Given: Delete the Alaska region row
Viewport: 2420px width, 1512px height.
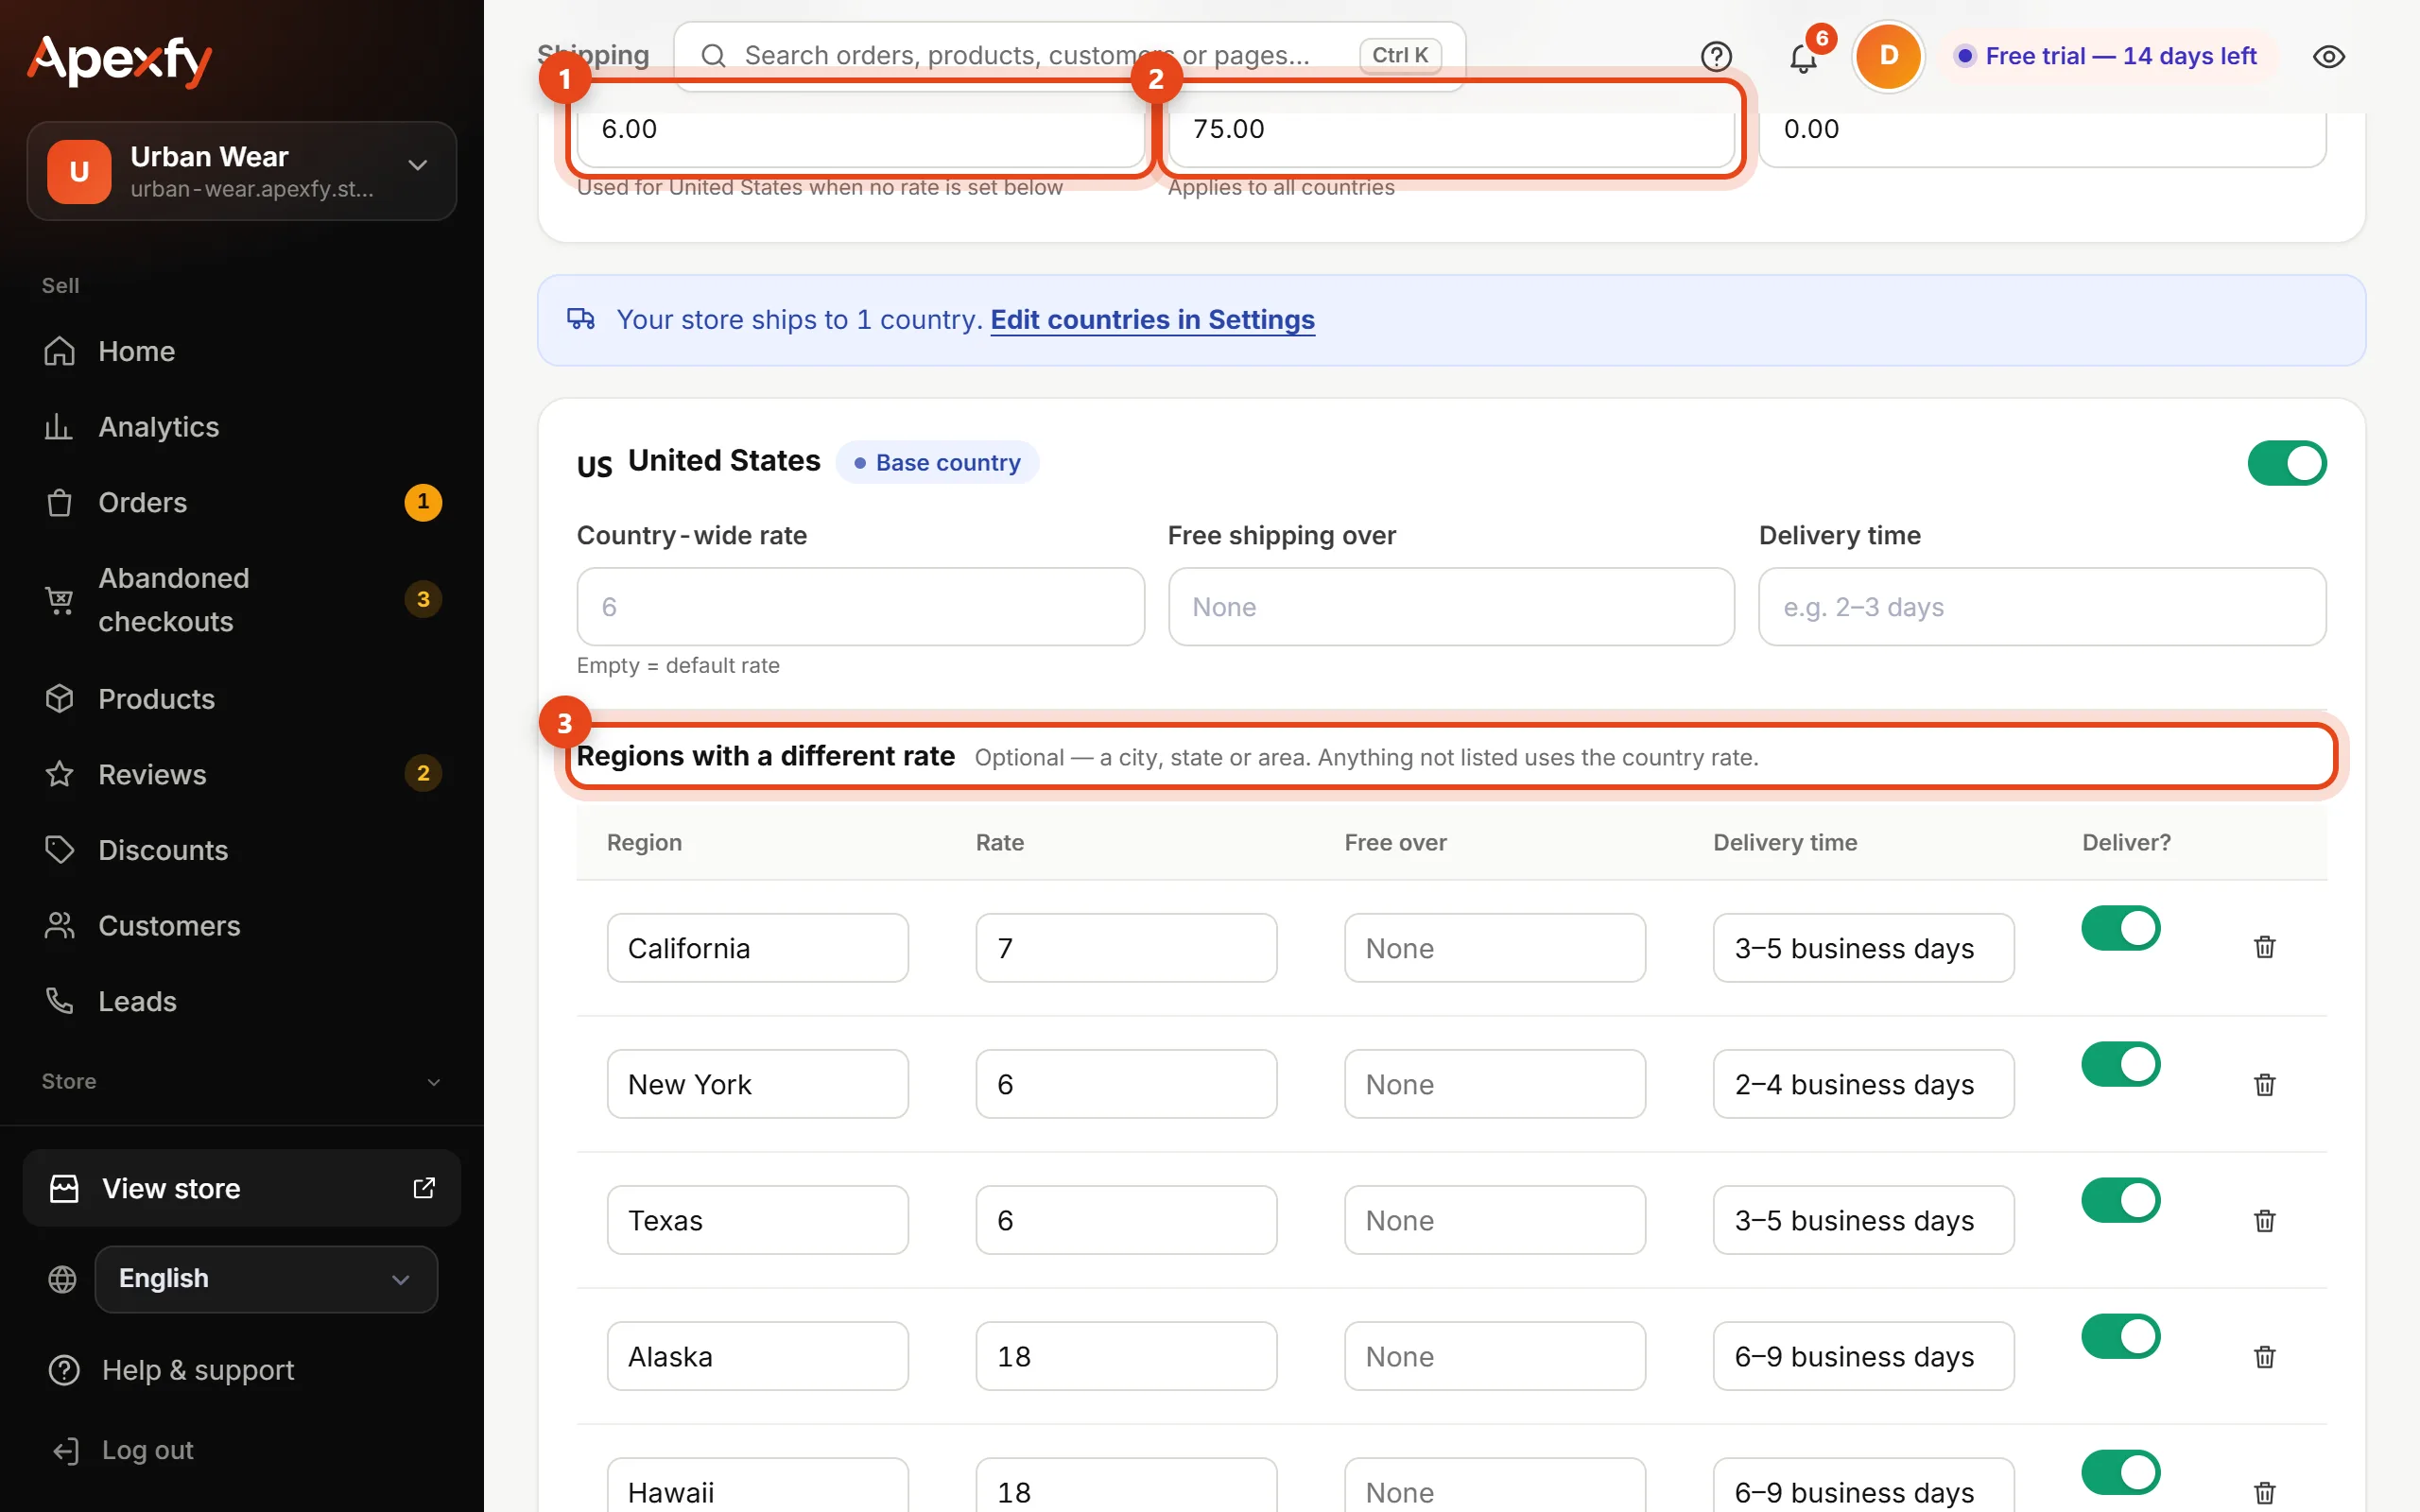Looking at the screenshot, I should 2265,1356.
